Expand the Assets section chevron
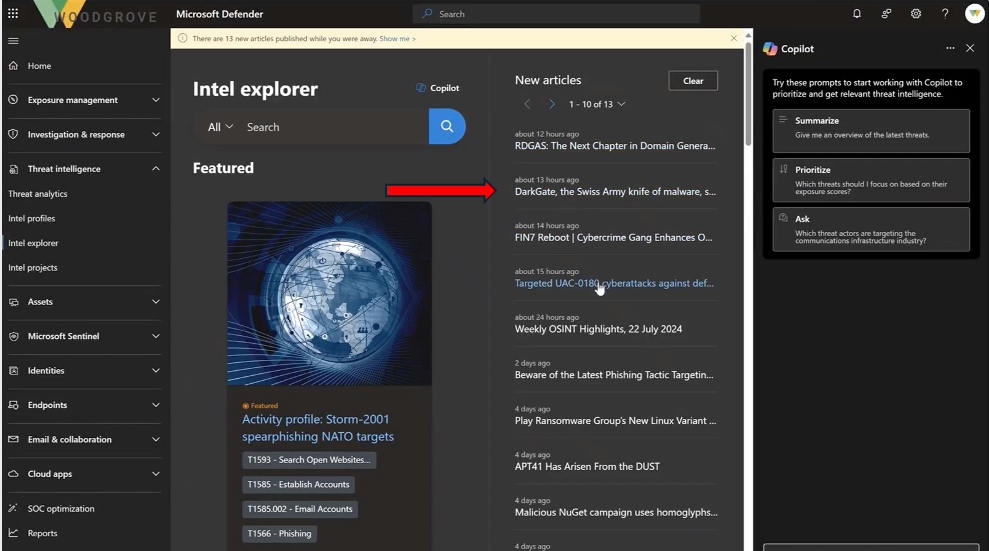Screen dimensions: 989x551 click(x=156, y=301)
